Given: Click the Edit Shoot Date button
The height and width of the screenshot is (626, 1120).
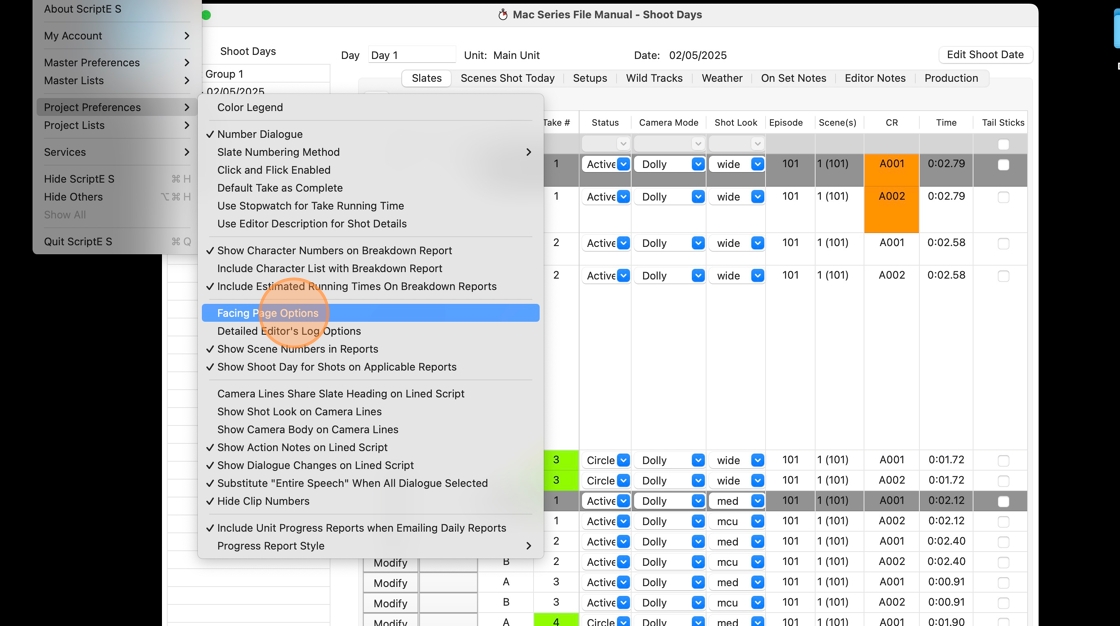Looking at the screenshot, I should [x=985, y=54].
